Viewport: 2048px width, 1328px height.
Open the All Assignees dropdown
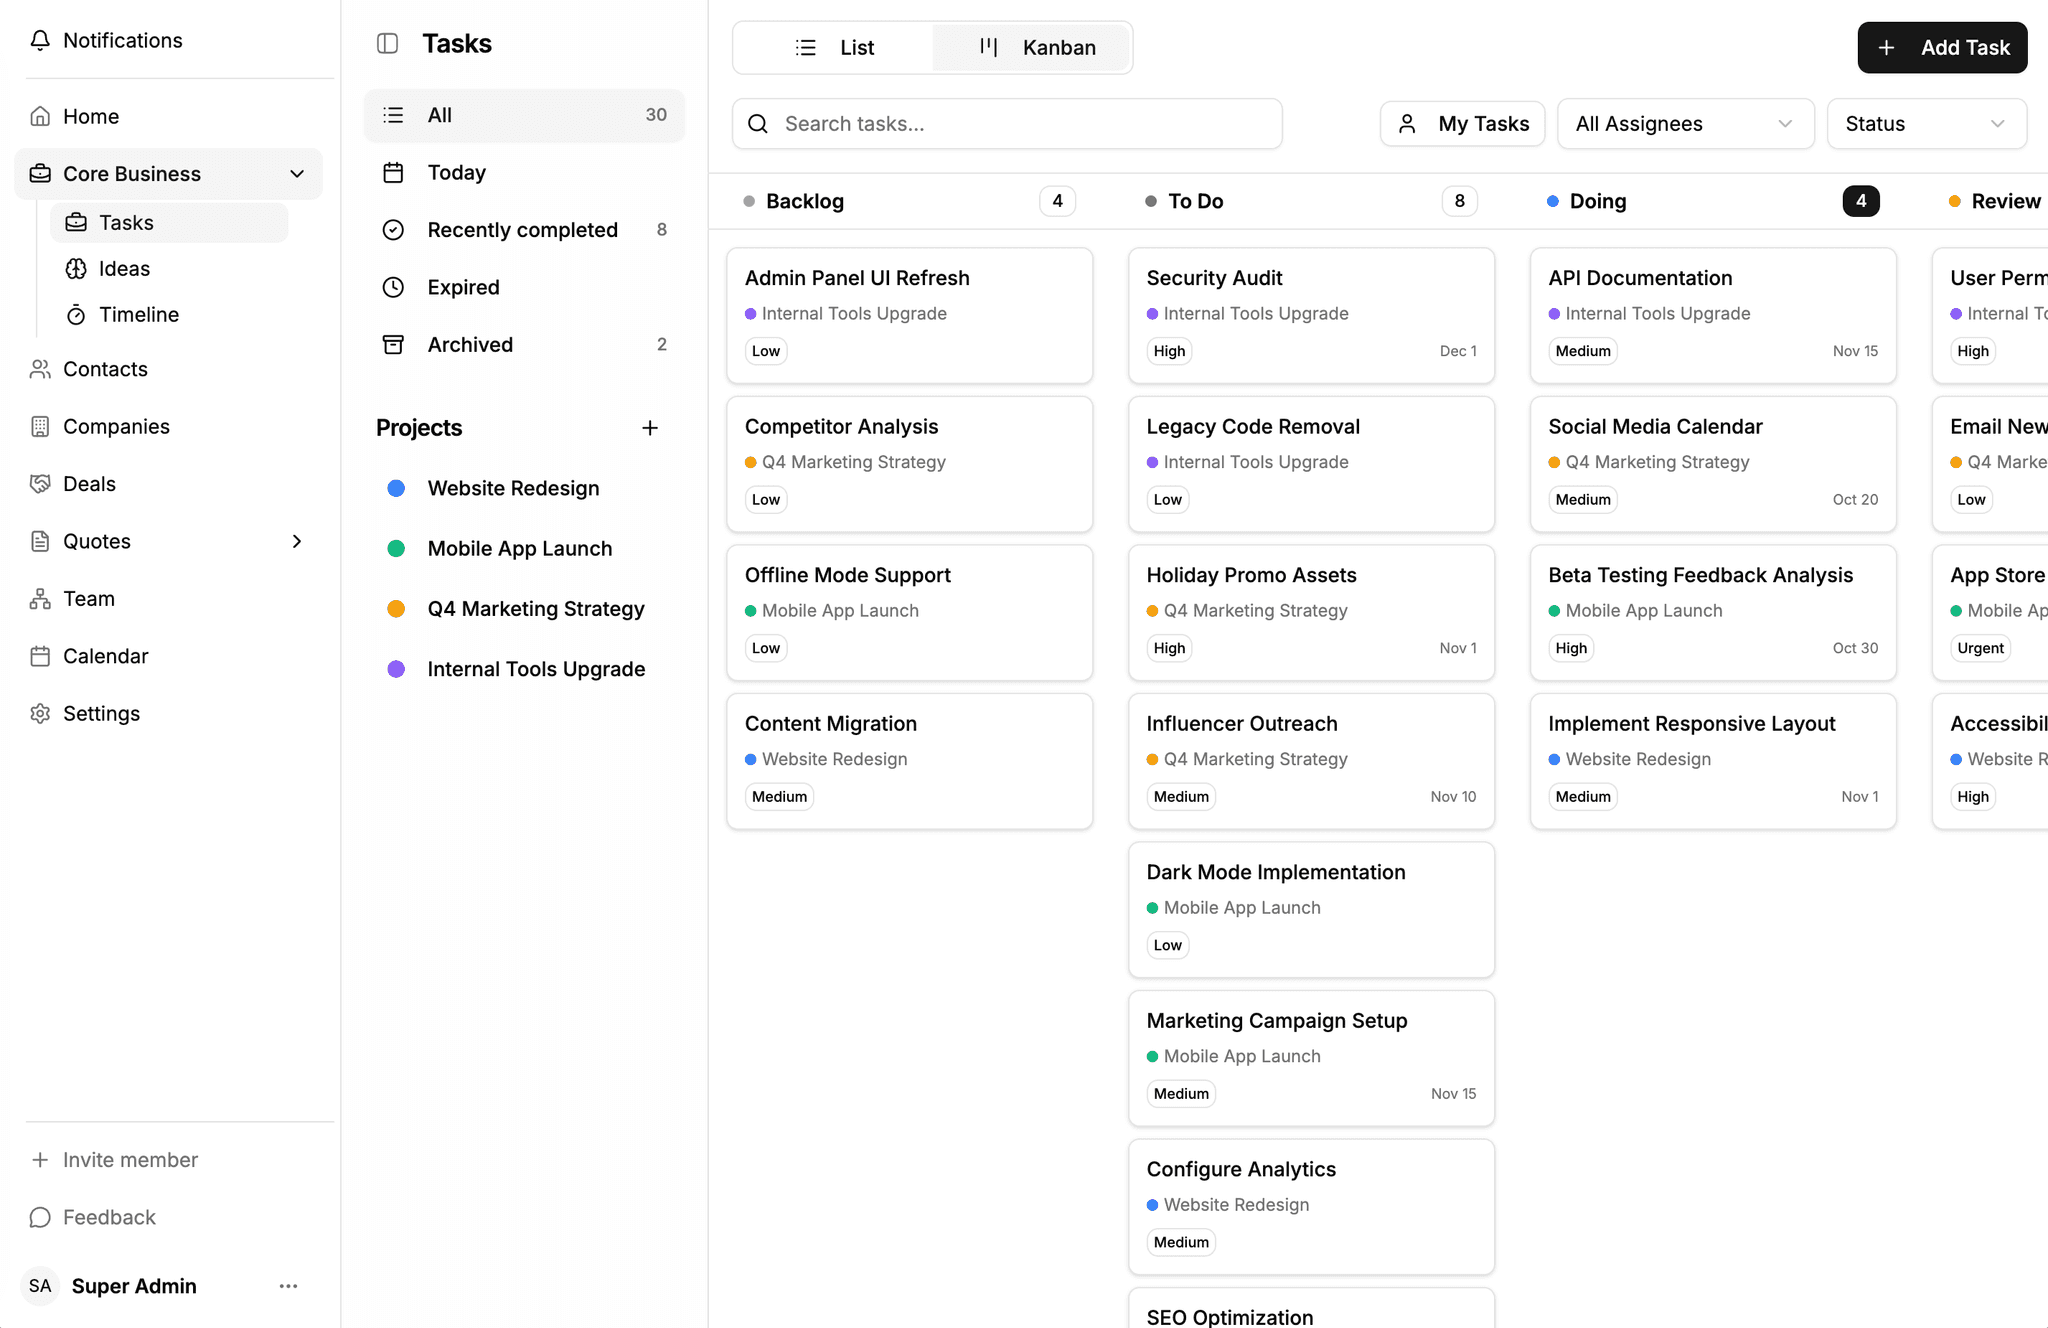[1685, 124]
